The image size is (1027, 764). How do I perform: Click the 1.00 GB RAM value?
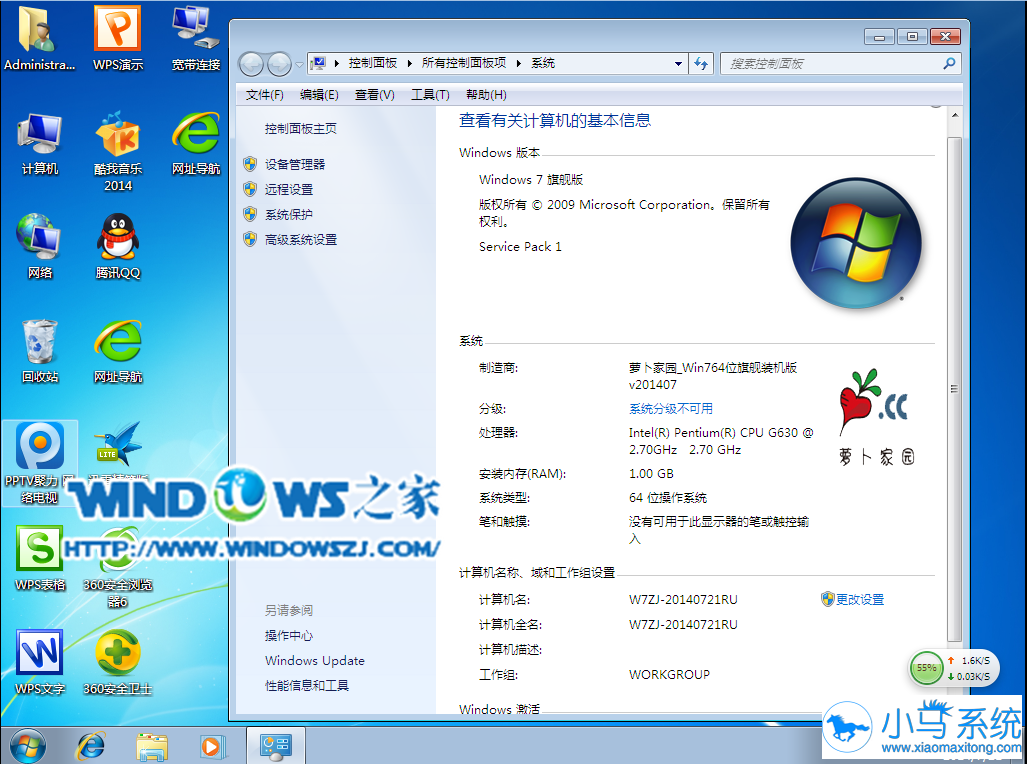click(651, 474)
